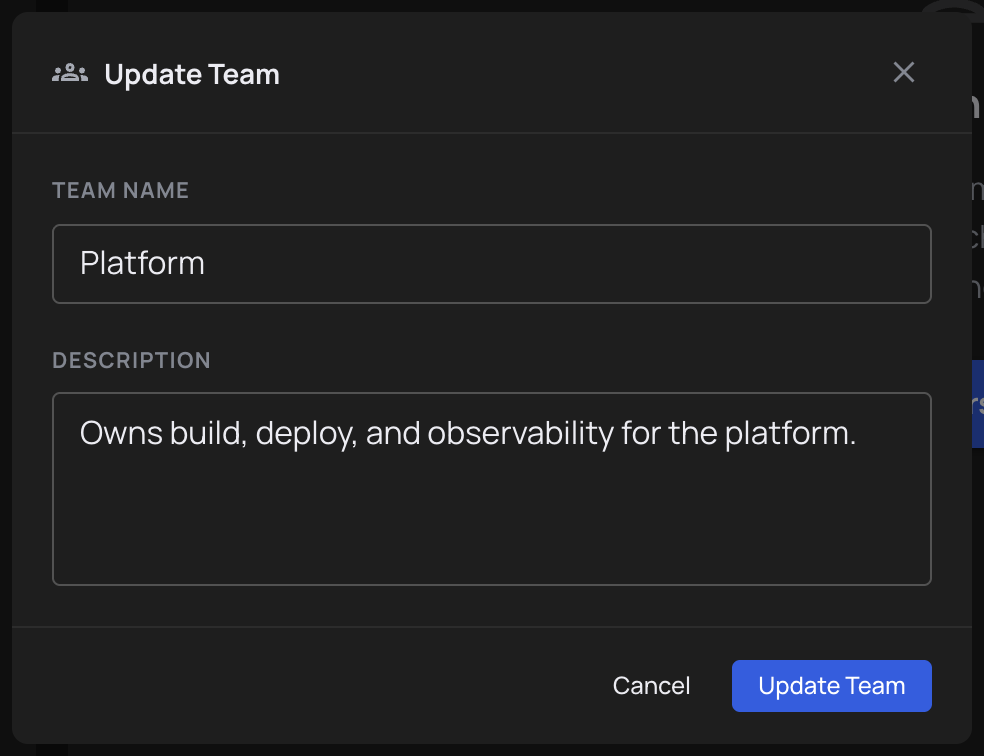Viewport: 984px width, 756px height.
Task: Click the team icon beside Update Team title
Action: coord(70,73)
